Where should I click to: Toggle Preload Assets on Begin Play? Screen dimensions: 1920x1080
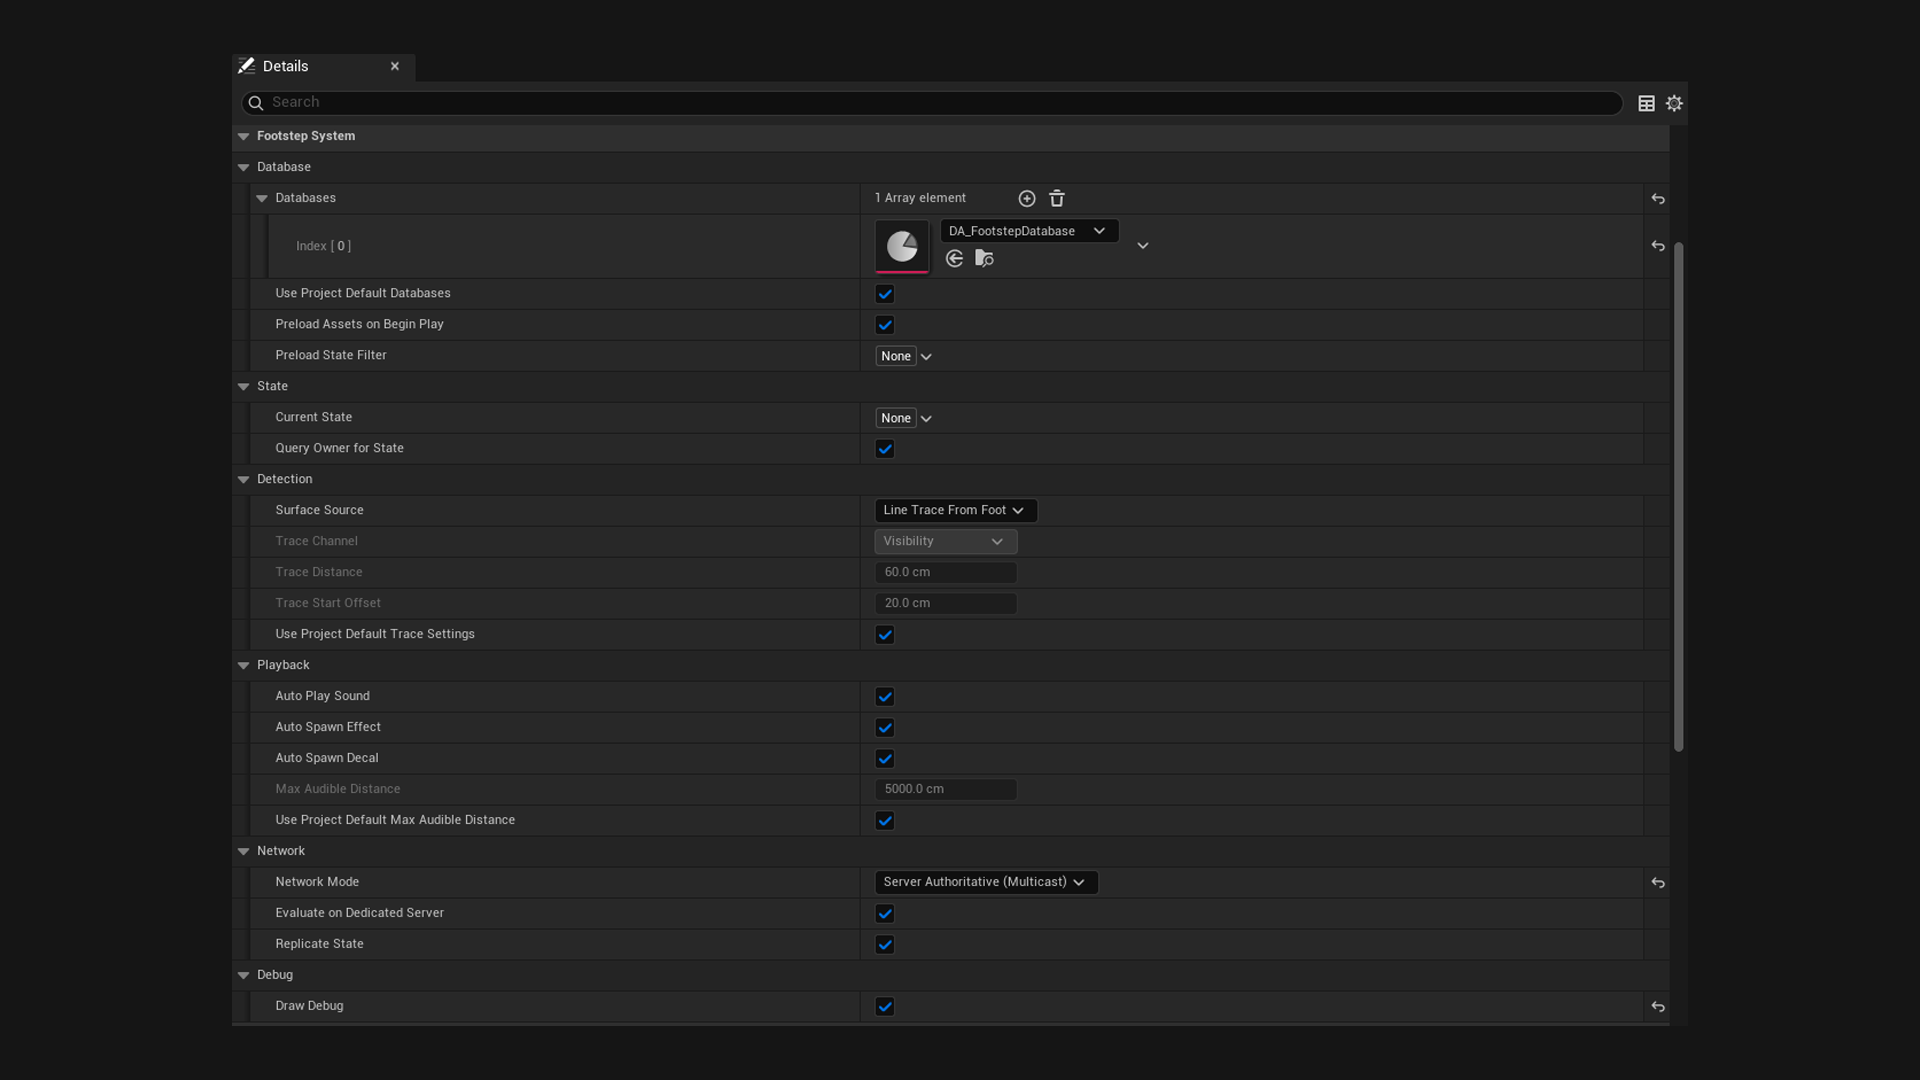(885, 325)
